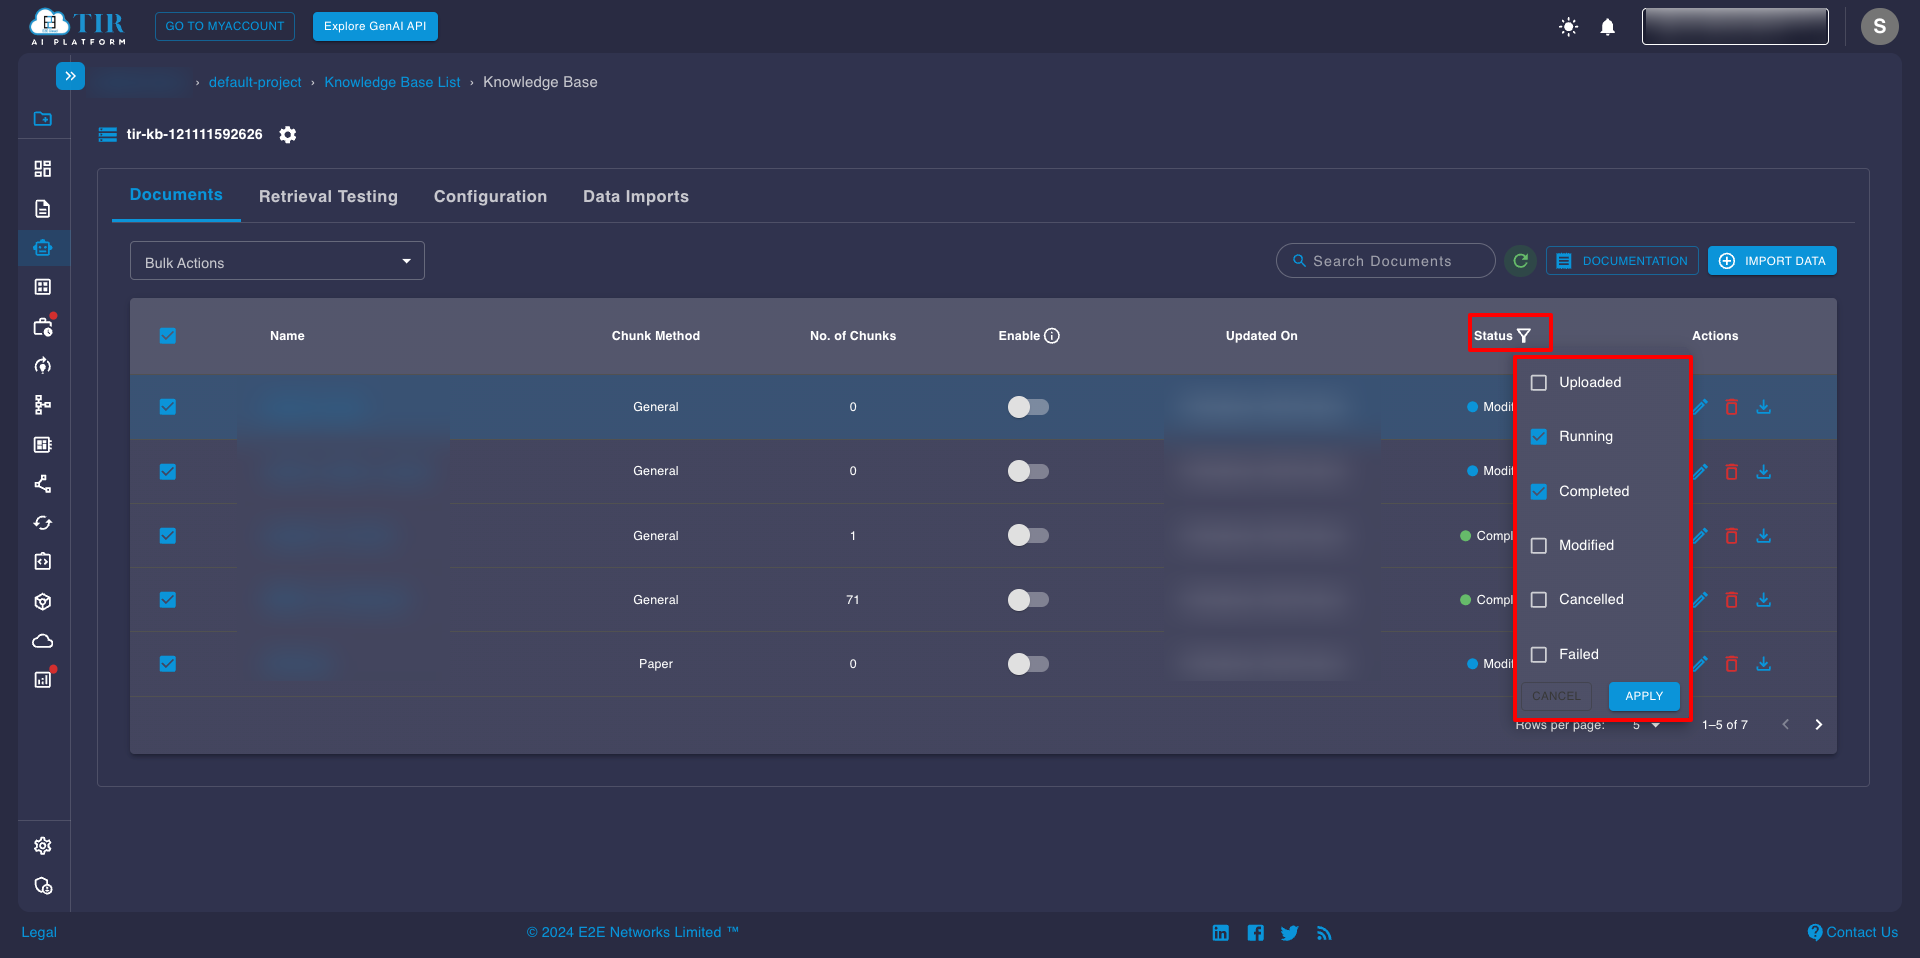
Task: Check the Modified status filter
Action: [x=1539, y=546]
